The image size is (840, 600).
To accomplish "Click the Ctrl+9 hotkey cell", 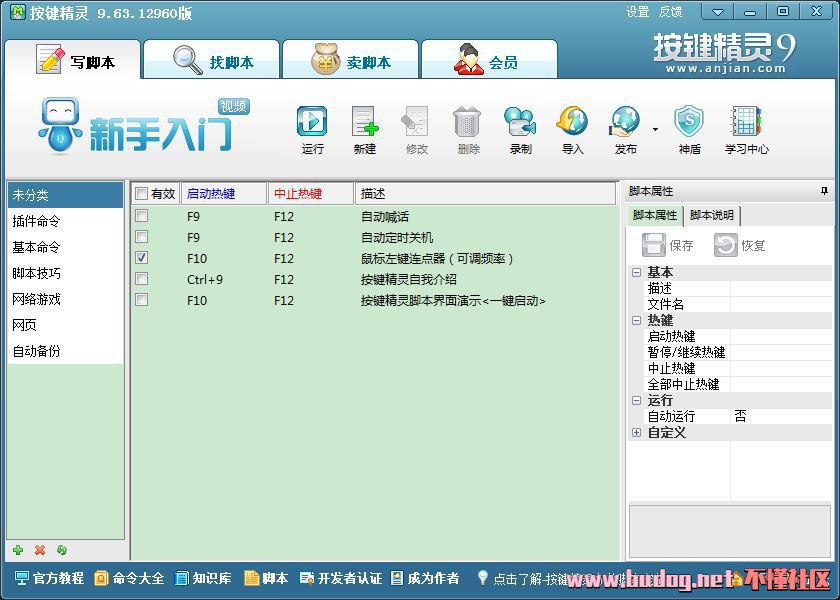I will [205, 279].
